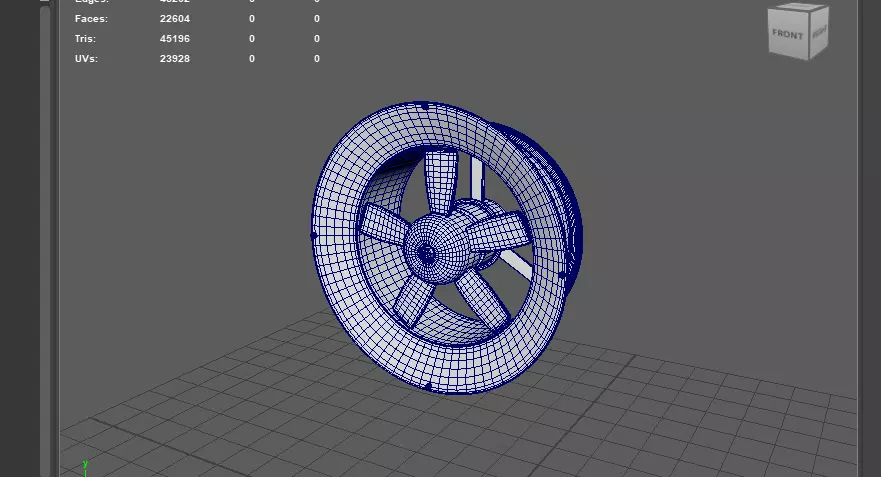The height and width of the screenshot is (477, 881).
Task: Click the center hub cap of the wheel
Action: pos(428,254)
